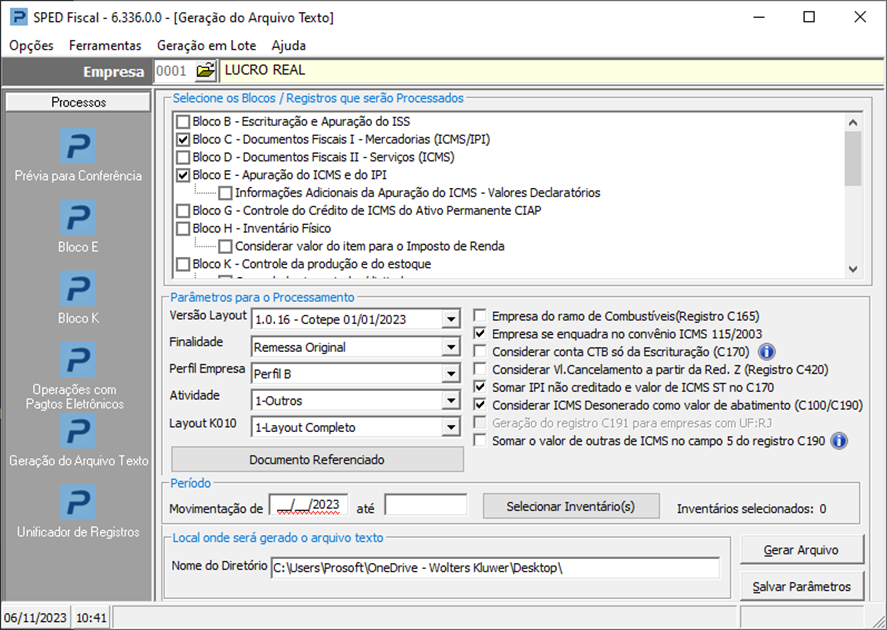Click the Inventários selecionados: 0 text
Screen dimensions: 887x630
pyautogui.click(x=751, y=509)
